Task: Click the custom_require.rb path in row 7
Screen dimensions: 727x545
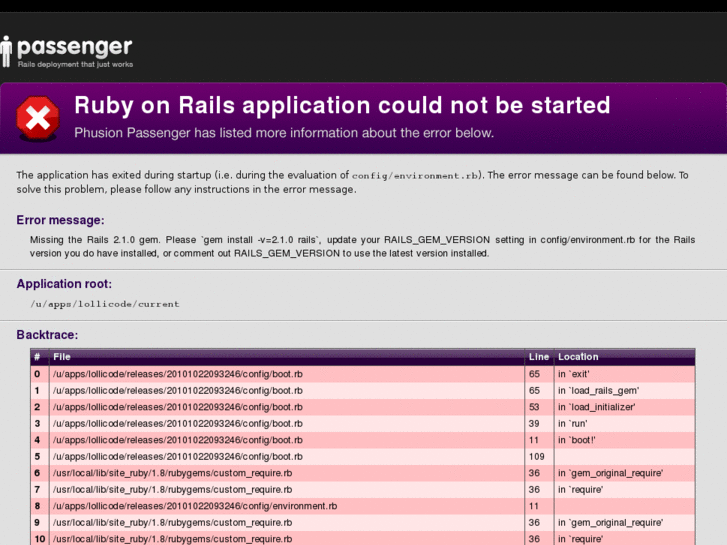Action: [x=172, y=489]
